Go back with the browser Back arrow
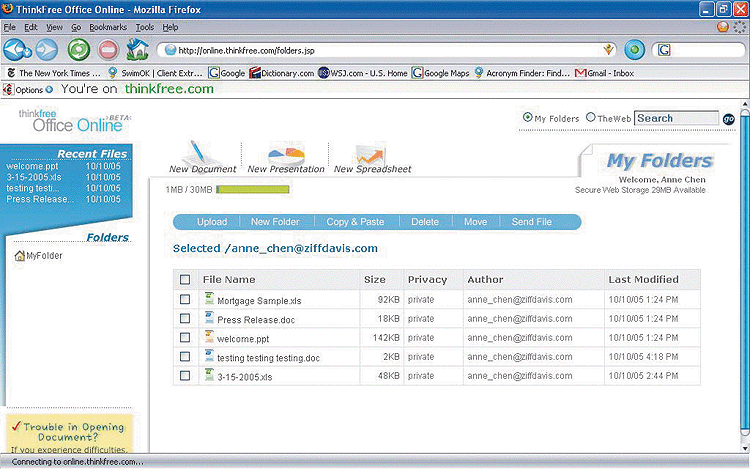Image resolution: width=750 pixels, height=469 pixels. (x=17, y=50)
